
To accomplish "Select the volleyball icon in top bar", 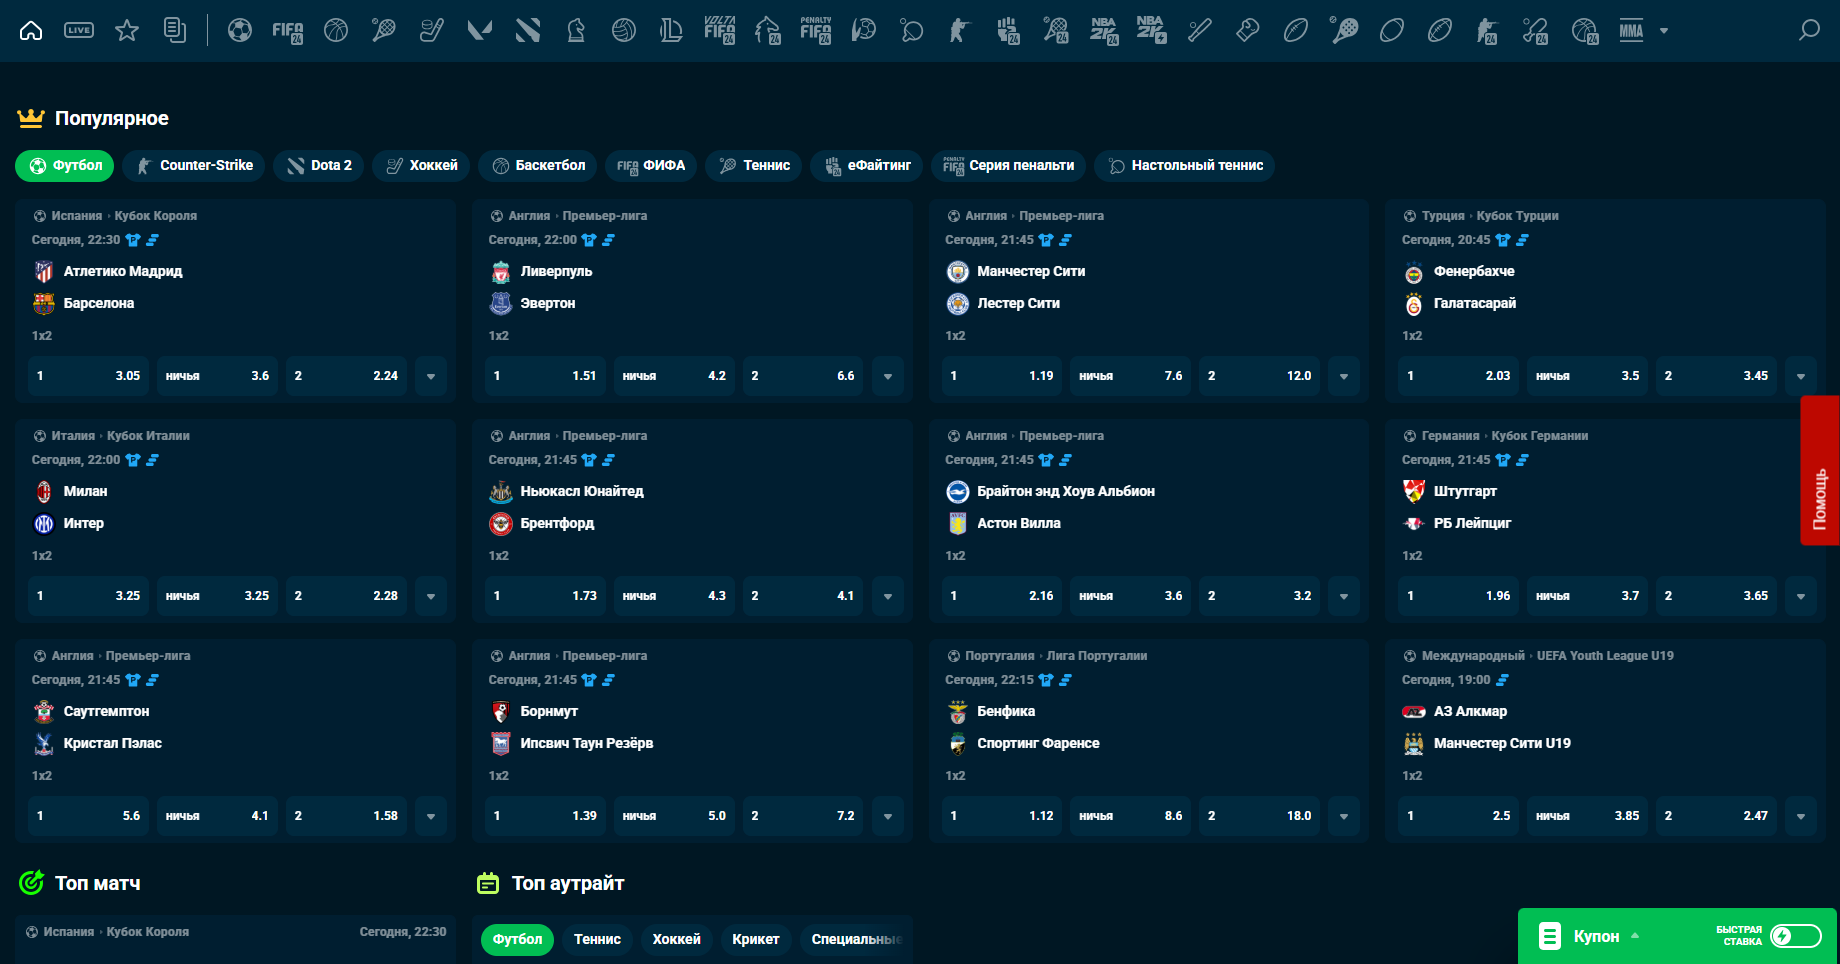I will (x=624, y=31).
